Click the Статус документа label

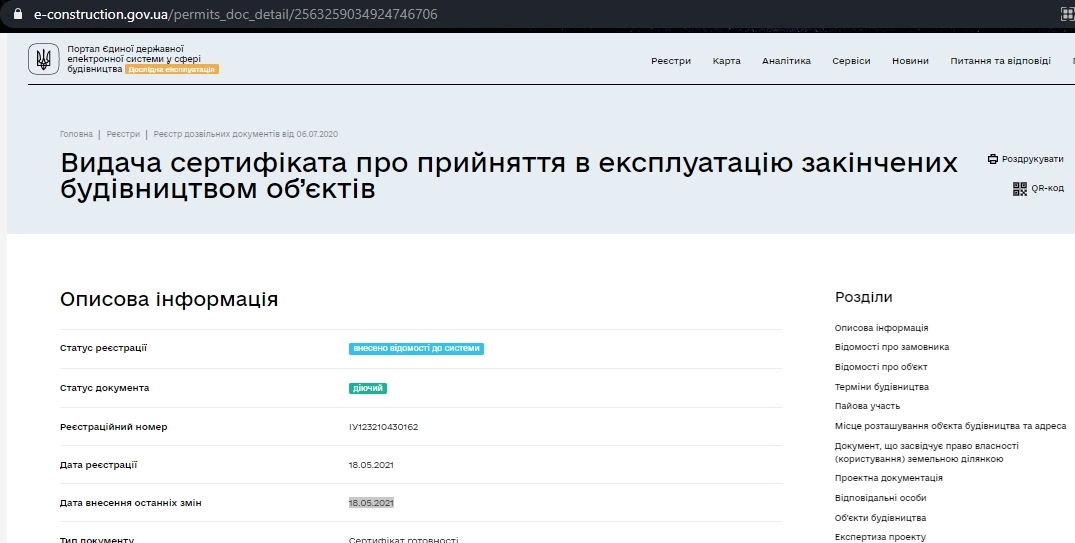tap(104, 388)
